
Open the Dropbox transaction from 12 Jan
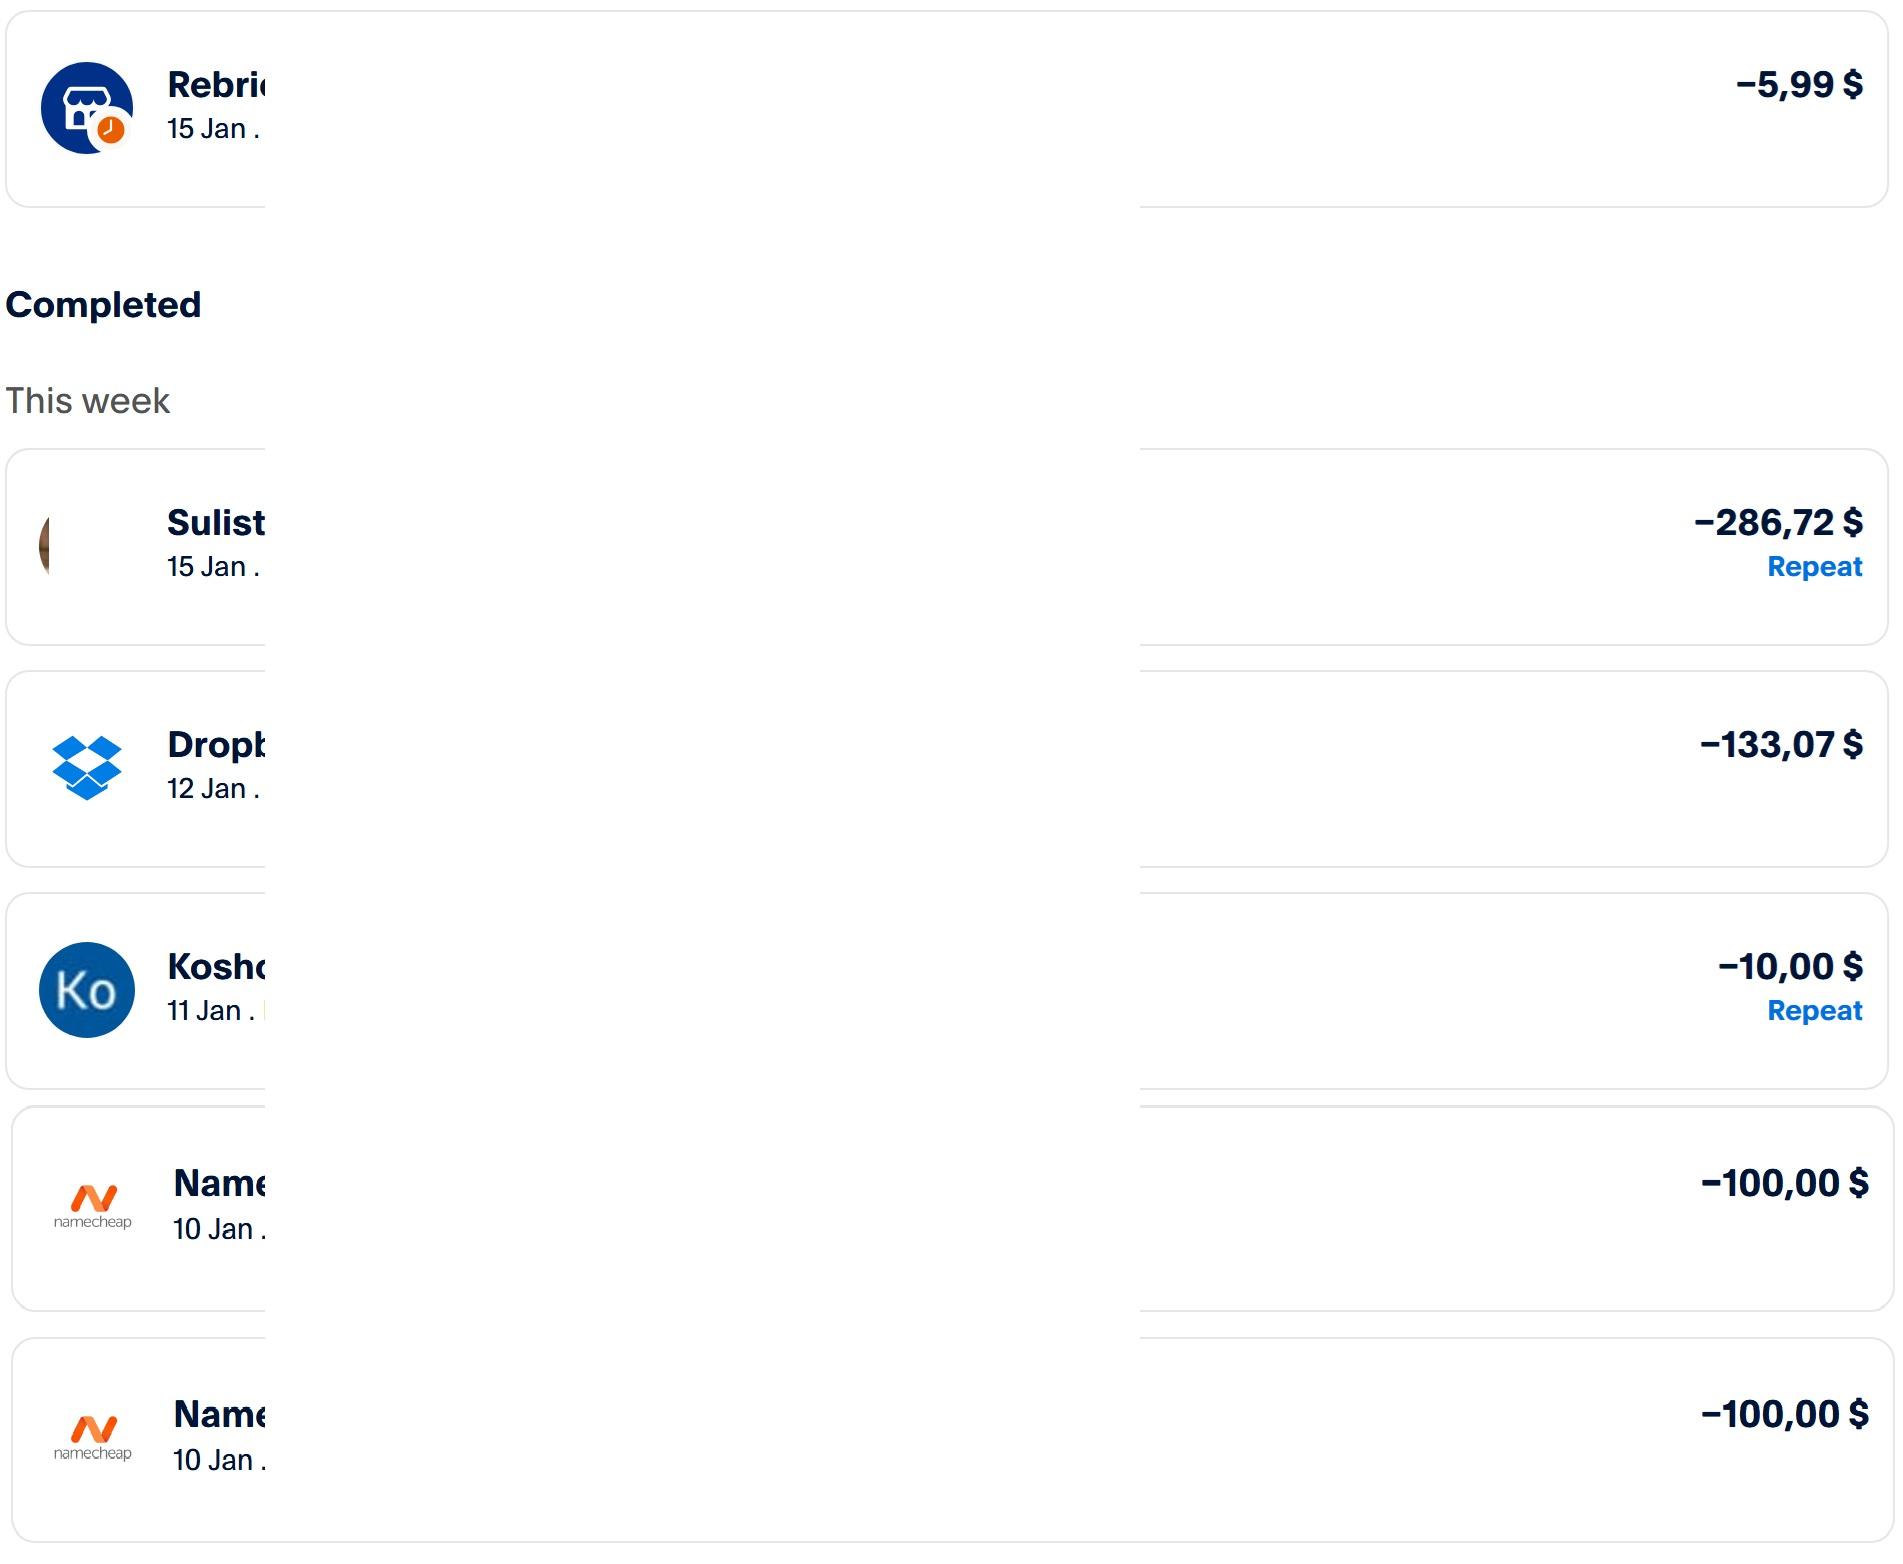pos(215,746)
